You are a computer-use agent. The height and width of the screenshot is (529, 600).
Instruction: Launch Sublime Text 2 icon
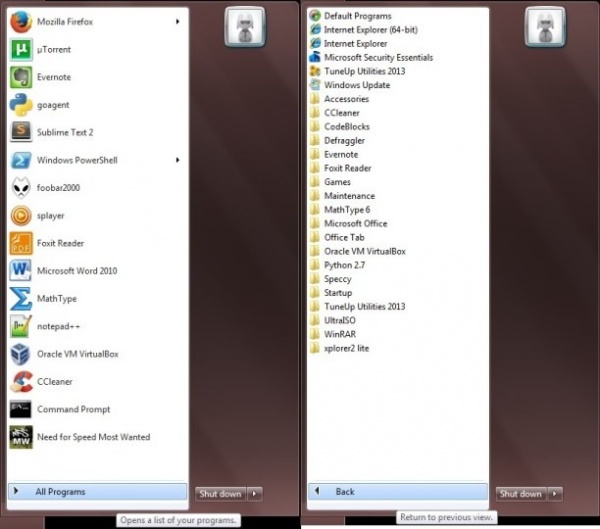tap(21, 132)
